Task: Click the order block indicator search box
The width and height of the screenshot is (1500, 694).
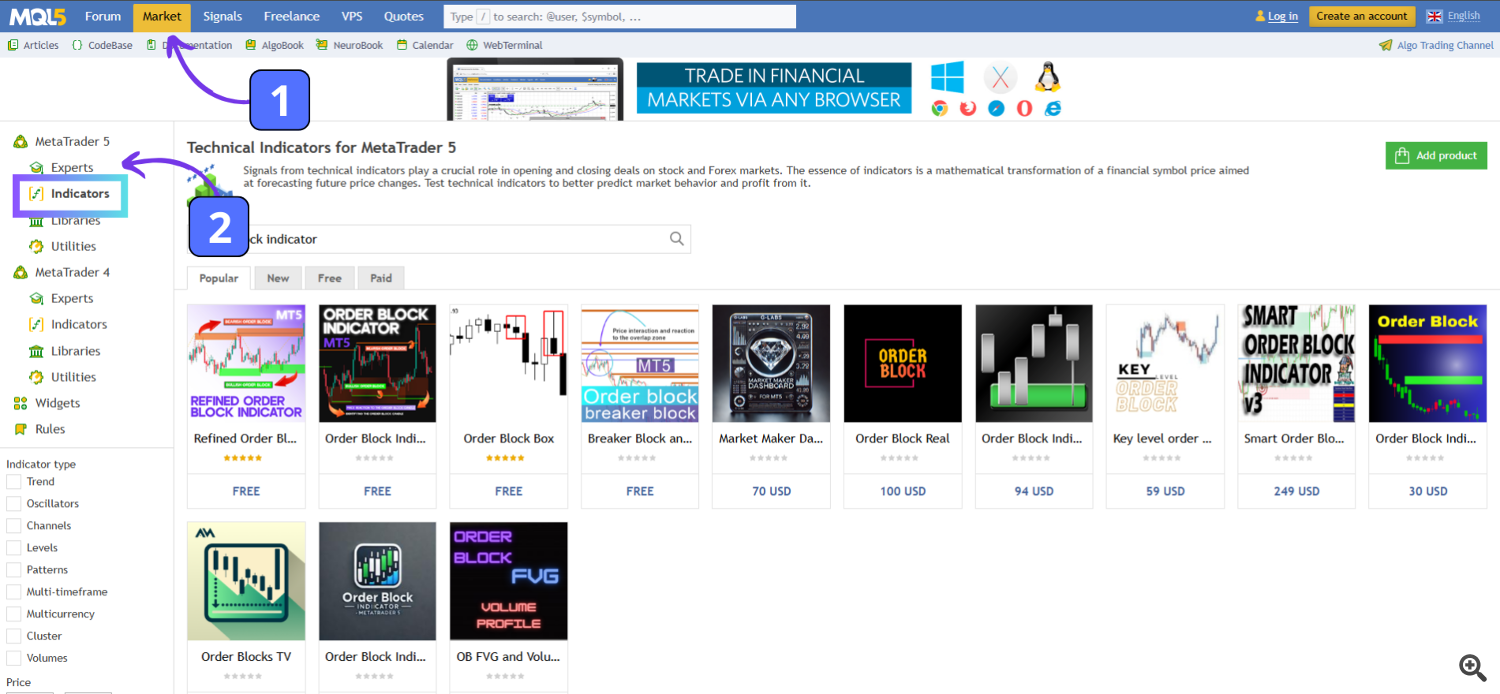Action: (439, 239)
